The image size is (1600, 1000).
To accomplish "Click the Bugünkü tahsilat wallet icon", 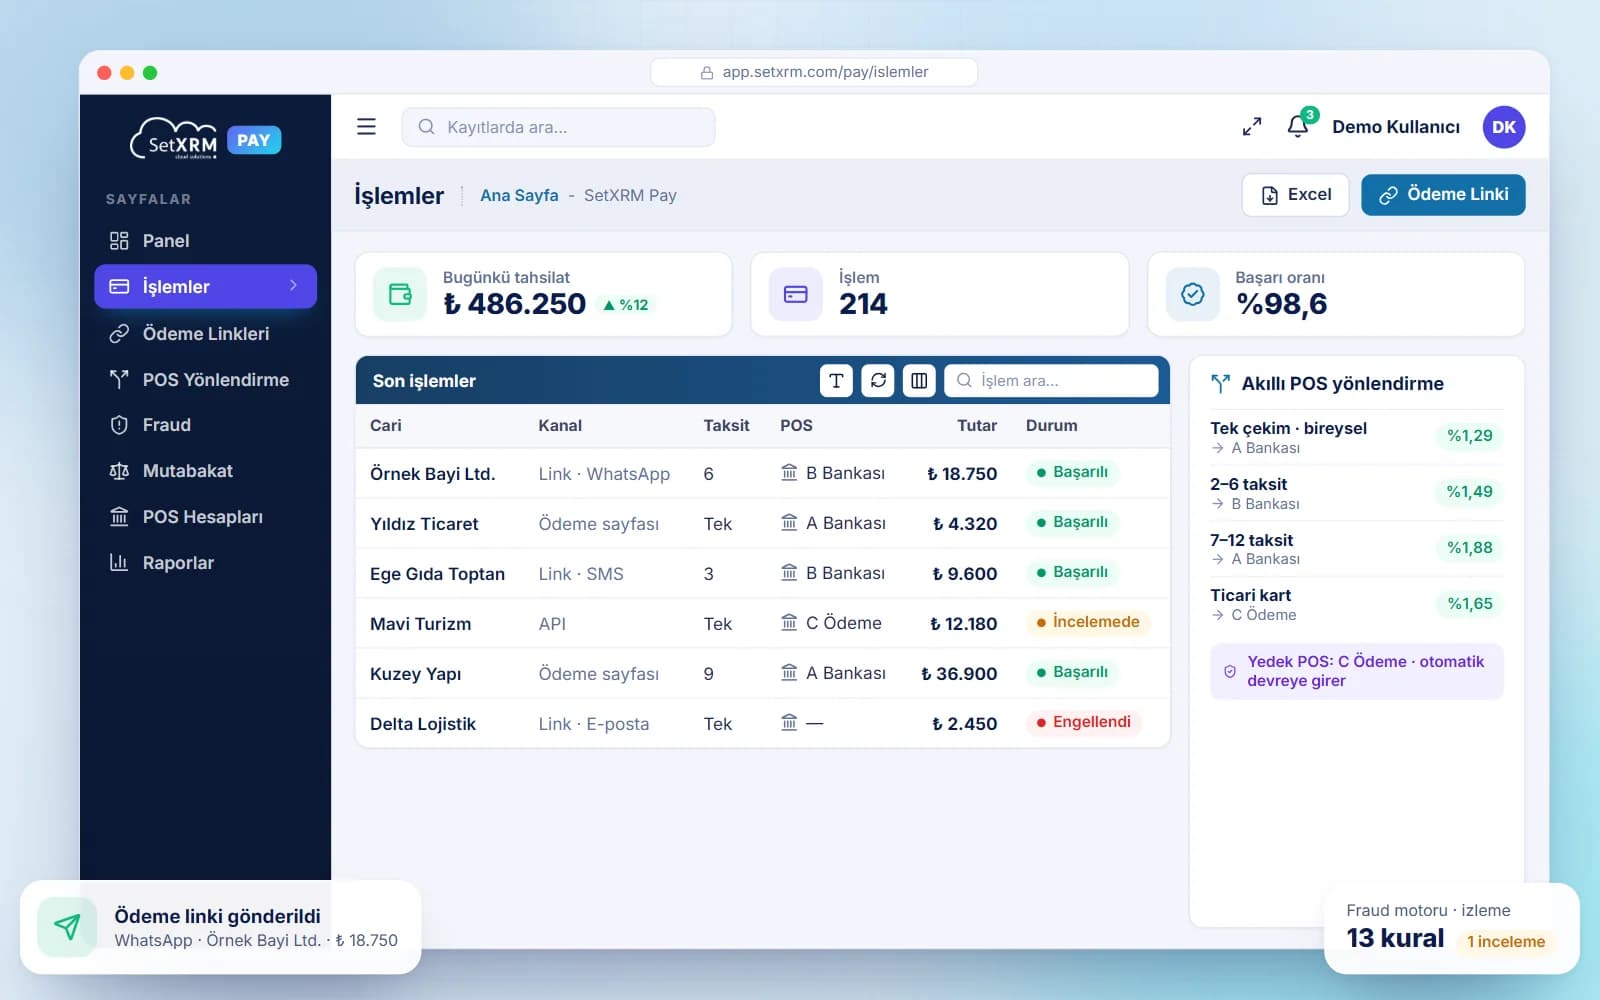I will click(x=400, y=294).
